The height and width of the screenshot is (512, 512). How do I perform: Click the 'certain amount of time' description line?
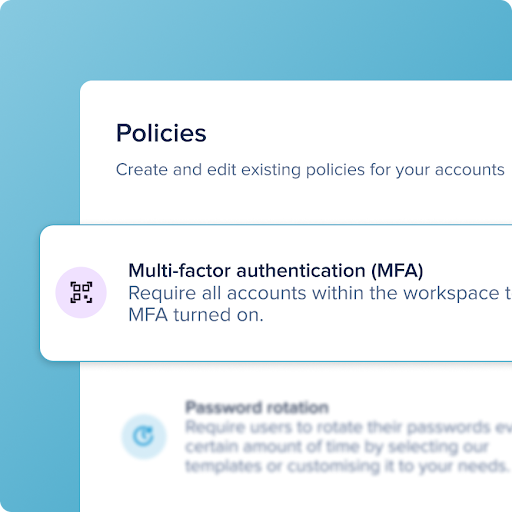point(337,447)
